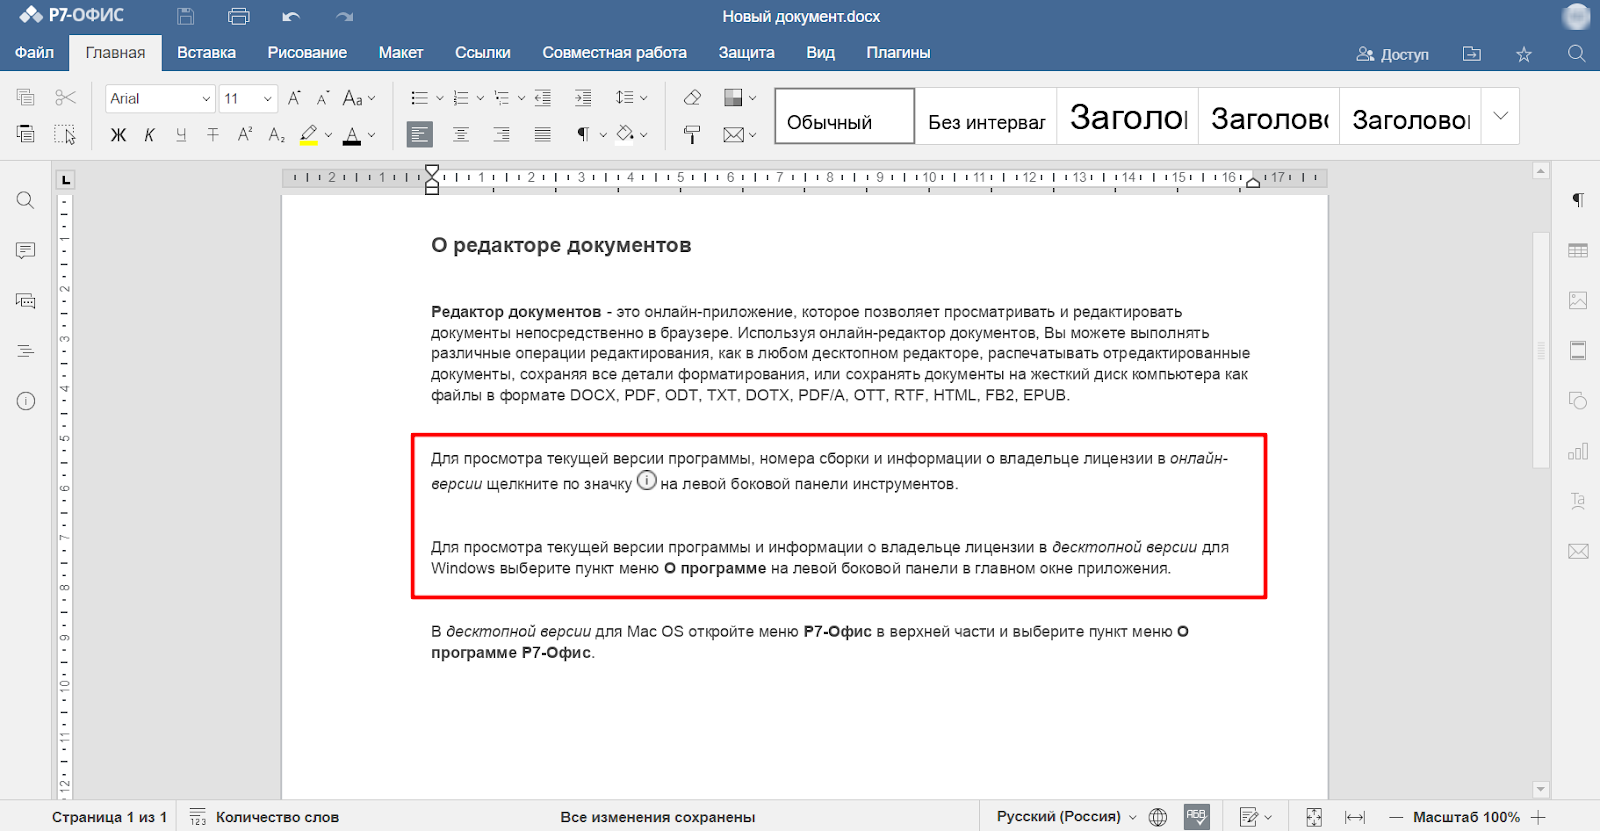
Task: Expand the bullet list options
Action: coord(439,98)
